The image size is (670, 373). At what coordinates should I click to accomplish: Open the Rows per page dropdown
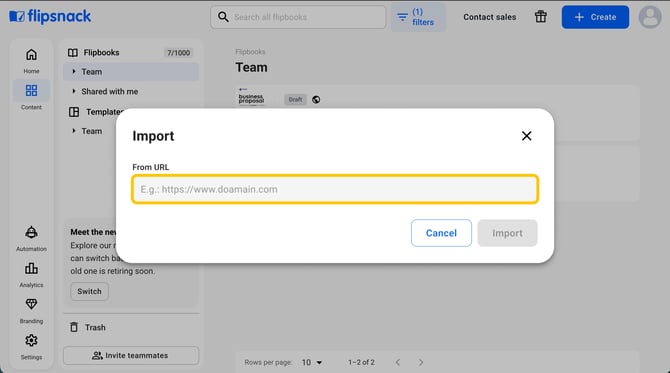pos(312,362)
